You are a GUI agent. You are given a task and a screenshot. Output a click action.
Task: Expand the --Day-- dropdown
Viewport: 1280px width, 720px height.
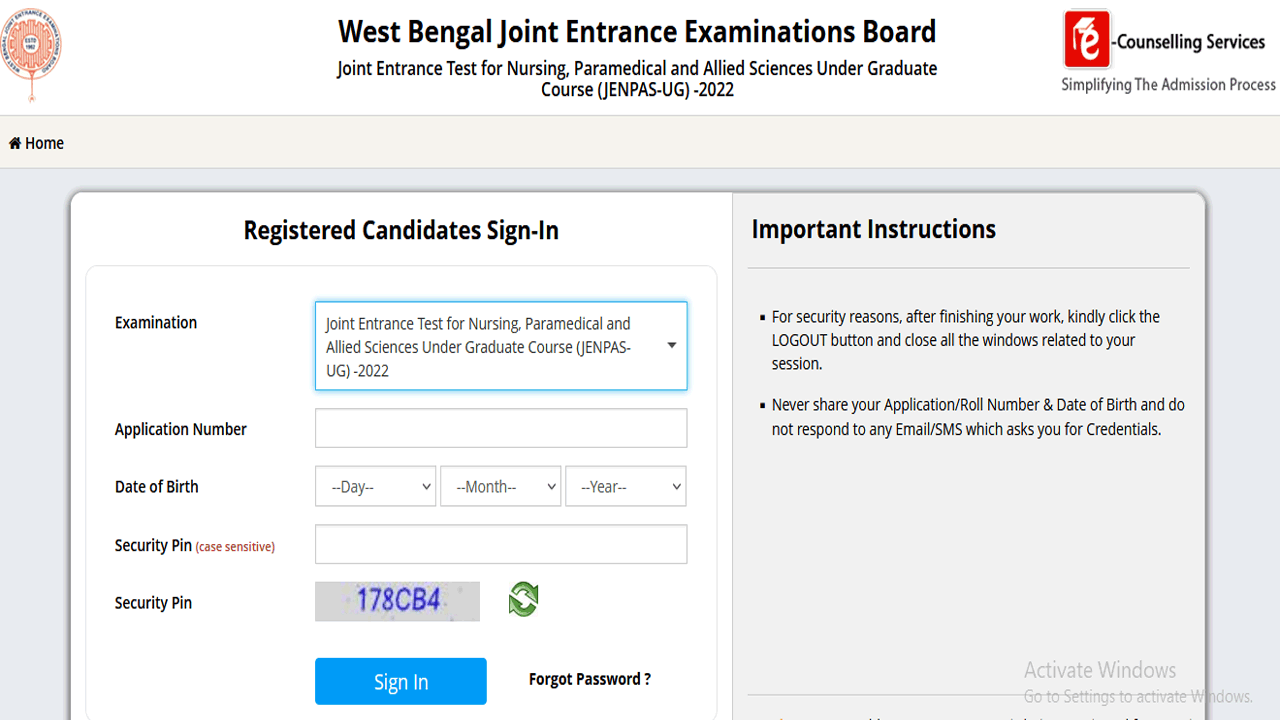coord(375,486)
